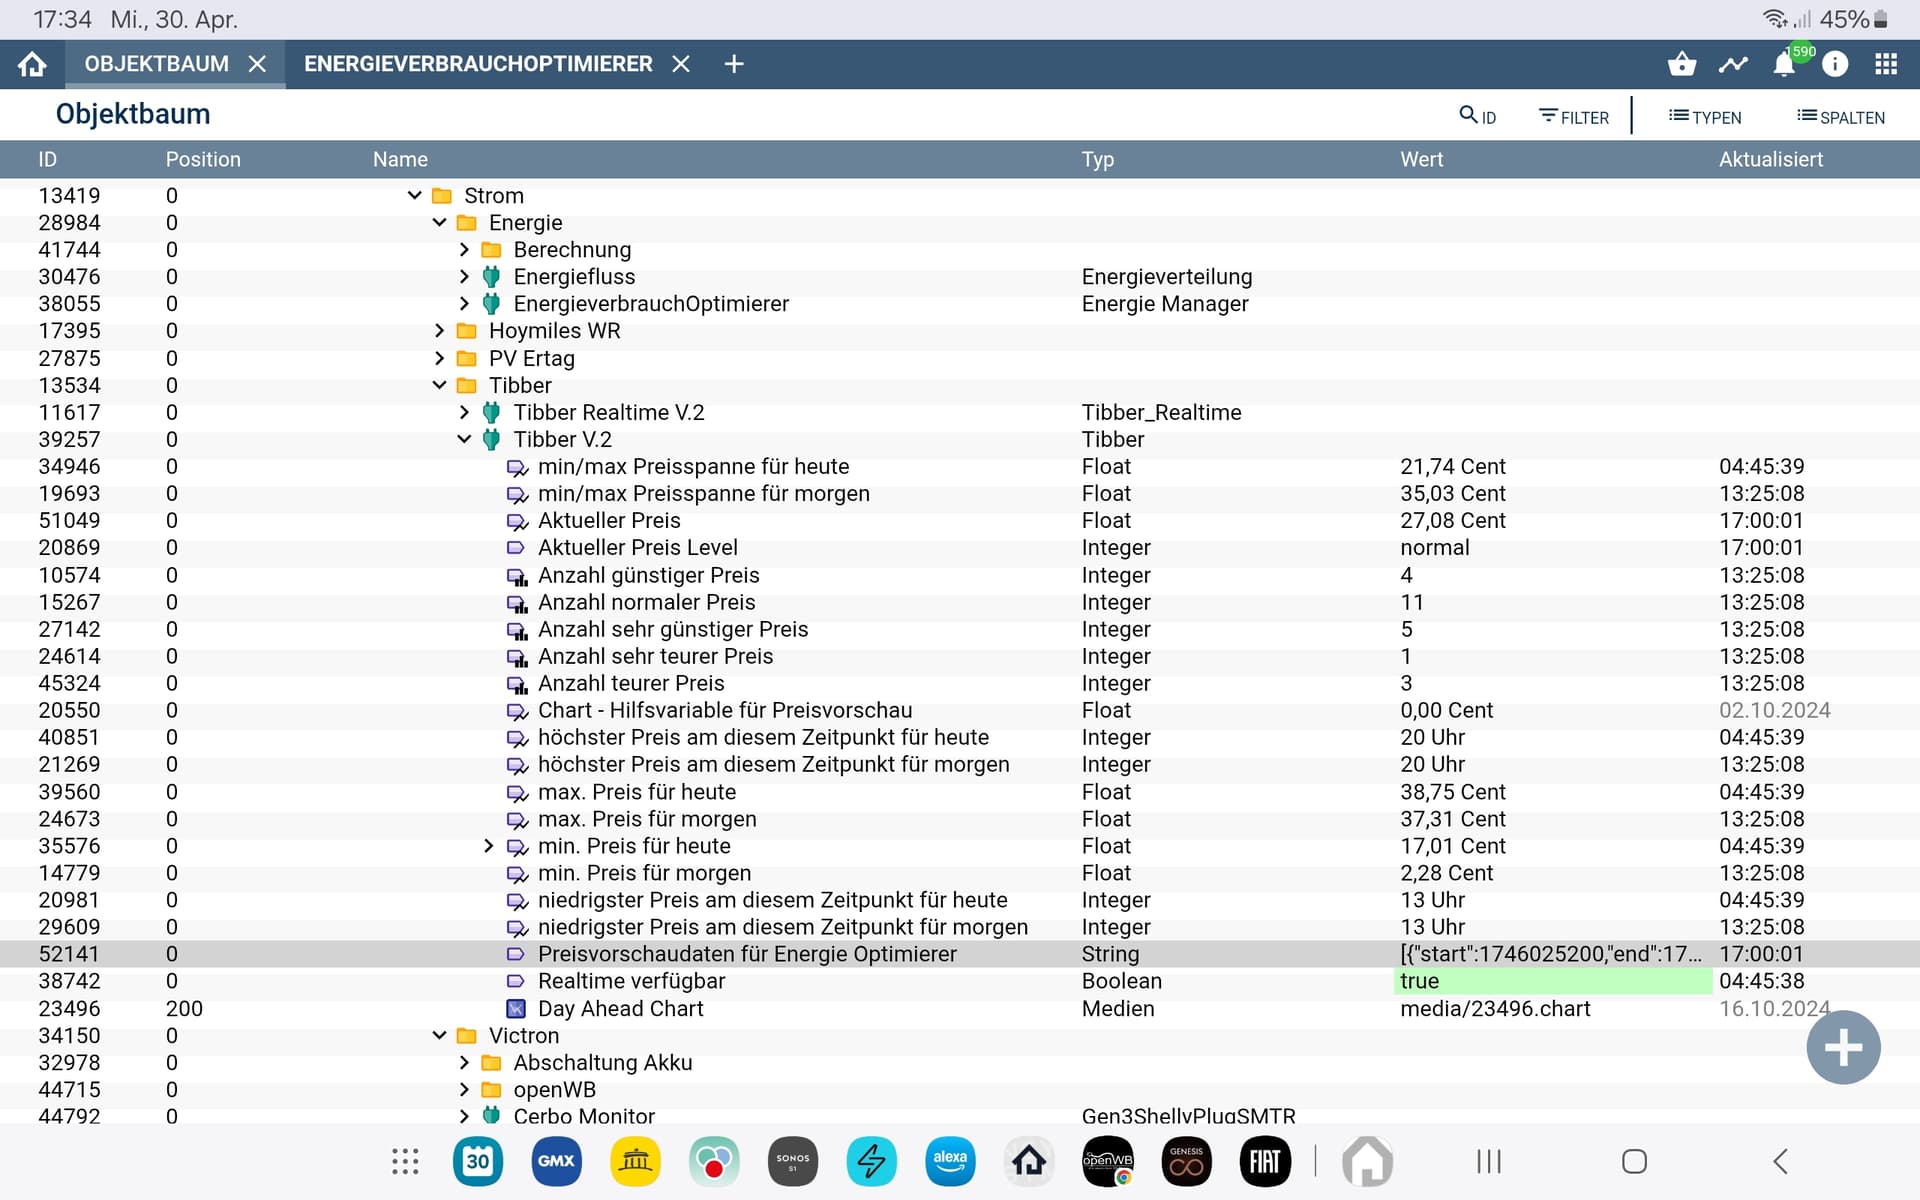Screen dimensions: 1920x1200
Task: Open Android app drawer dots icon
Action: 405,1161
